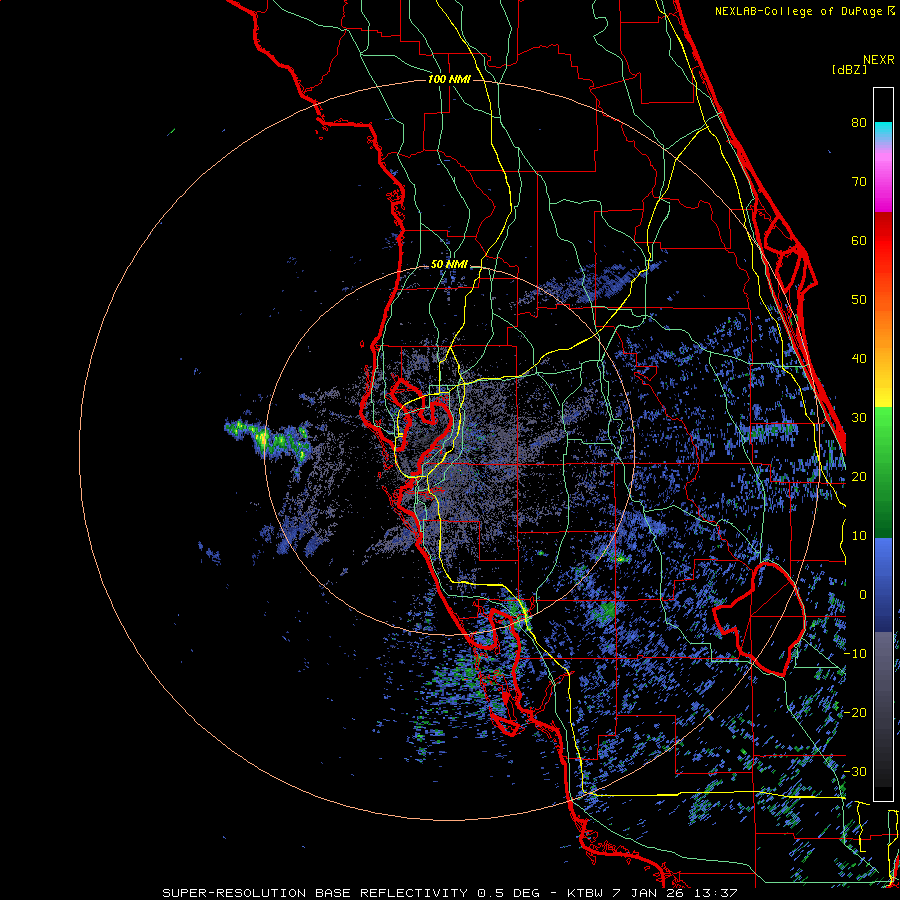Click the NEXR legend title
The height and width of the screenshot is (900, 900).
click(x=879, y=60)
